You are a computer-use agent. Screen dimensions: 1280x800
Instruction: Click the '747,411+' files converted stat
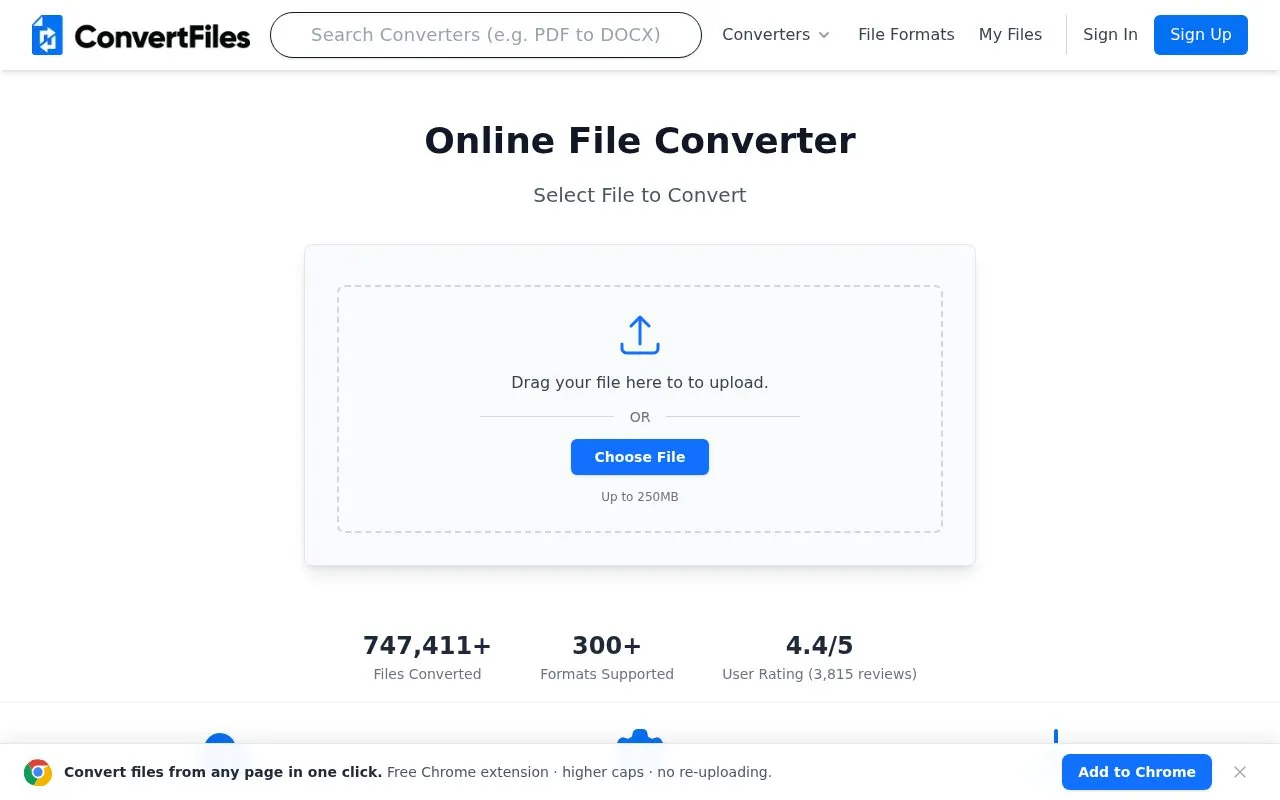(x=427, y=645)
